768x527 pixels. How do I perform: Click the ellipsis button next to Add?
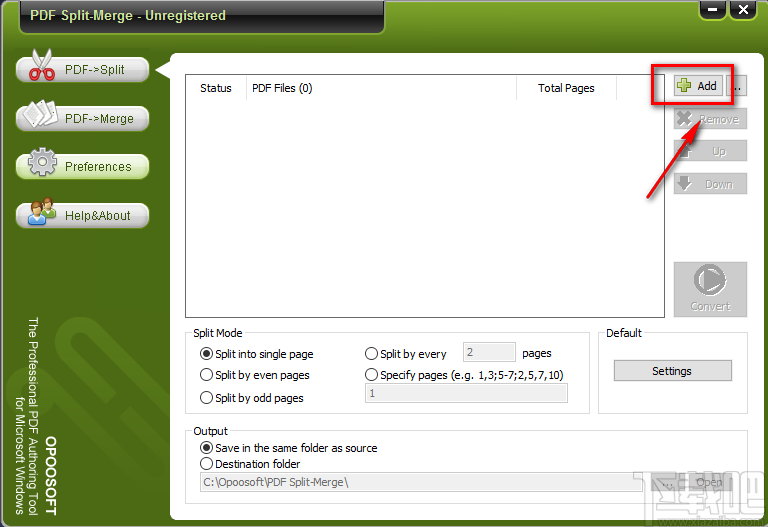(x=737, y=86)
